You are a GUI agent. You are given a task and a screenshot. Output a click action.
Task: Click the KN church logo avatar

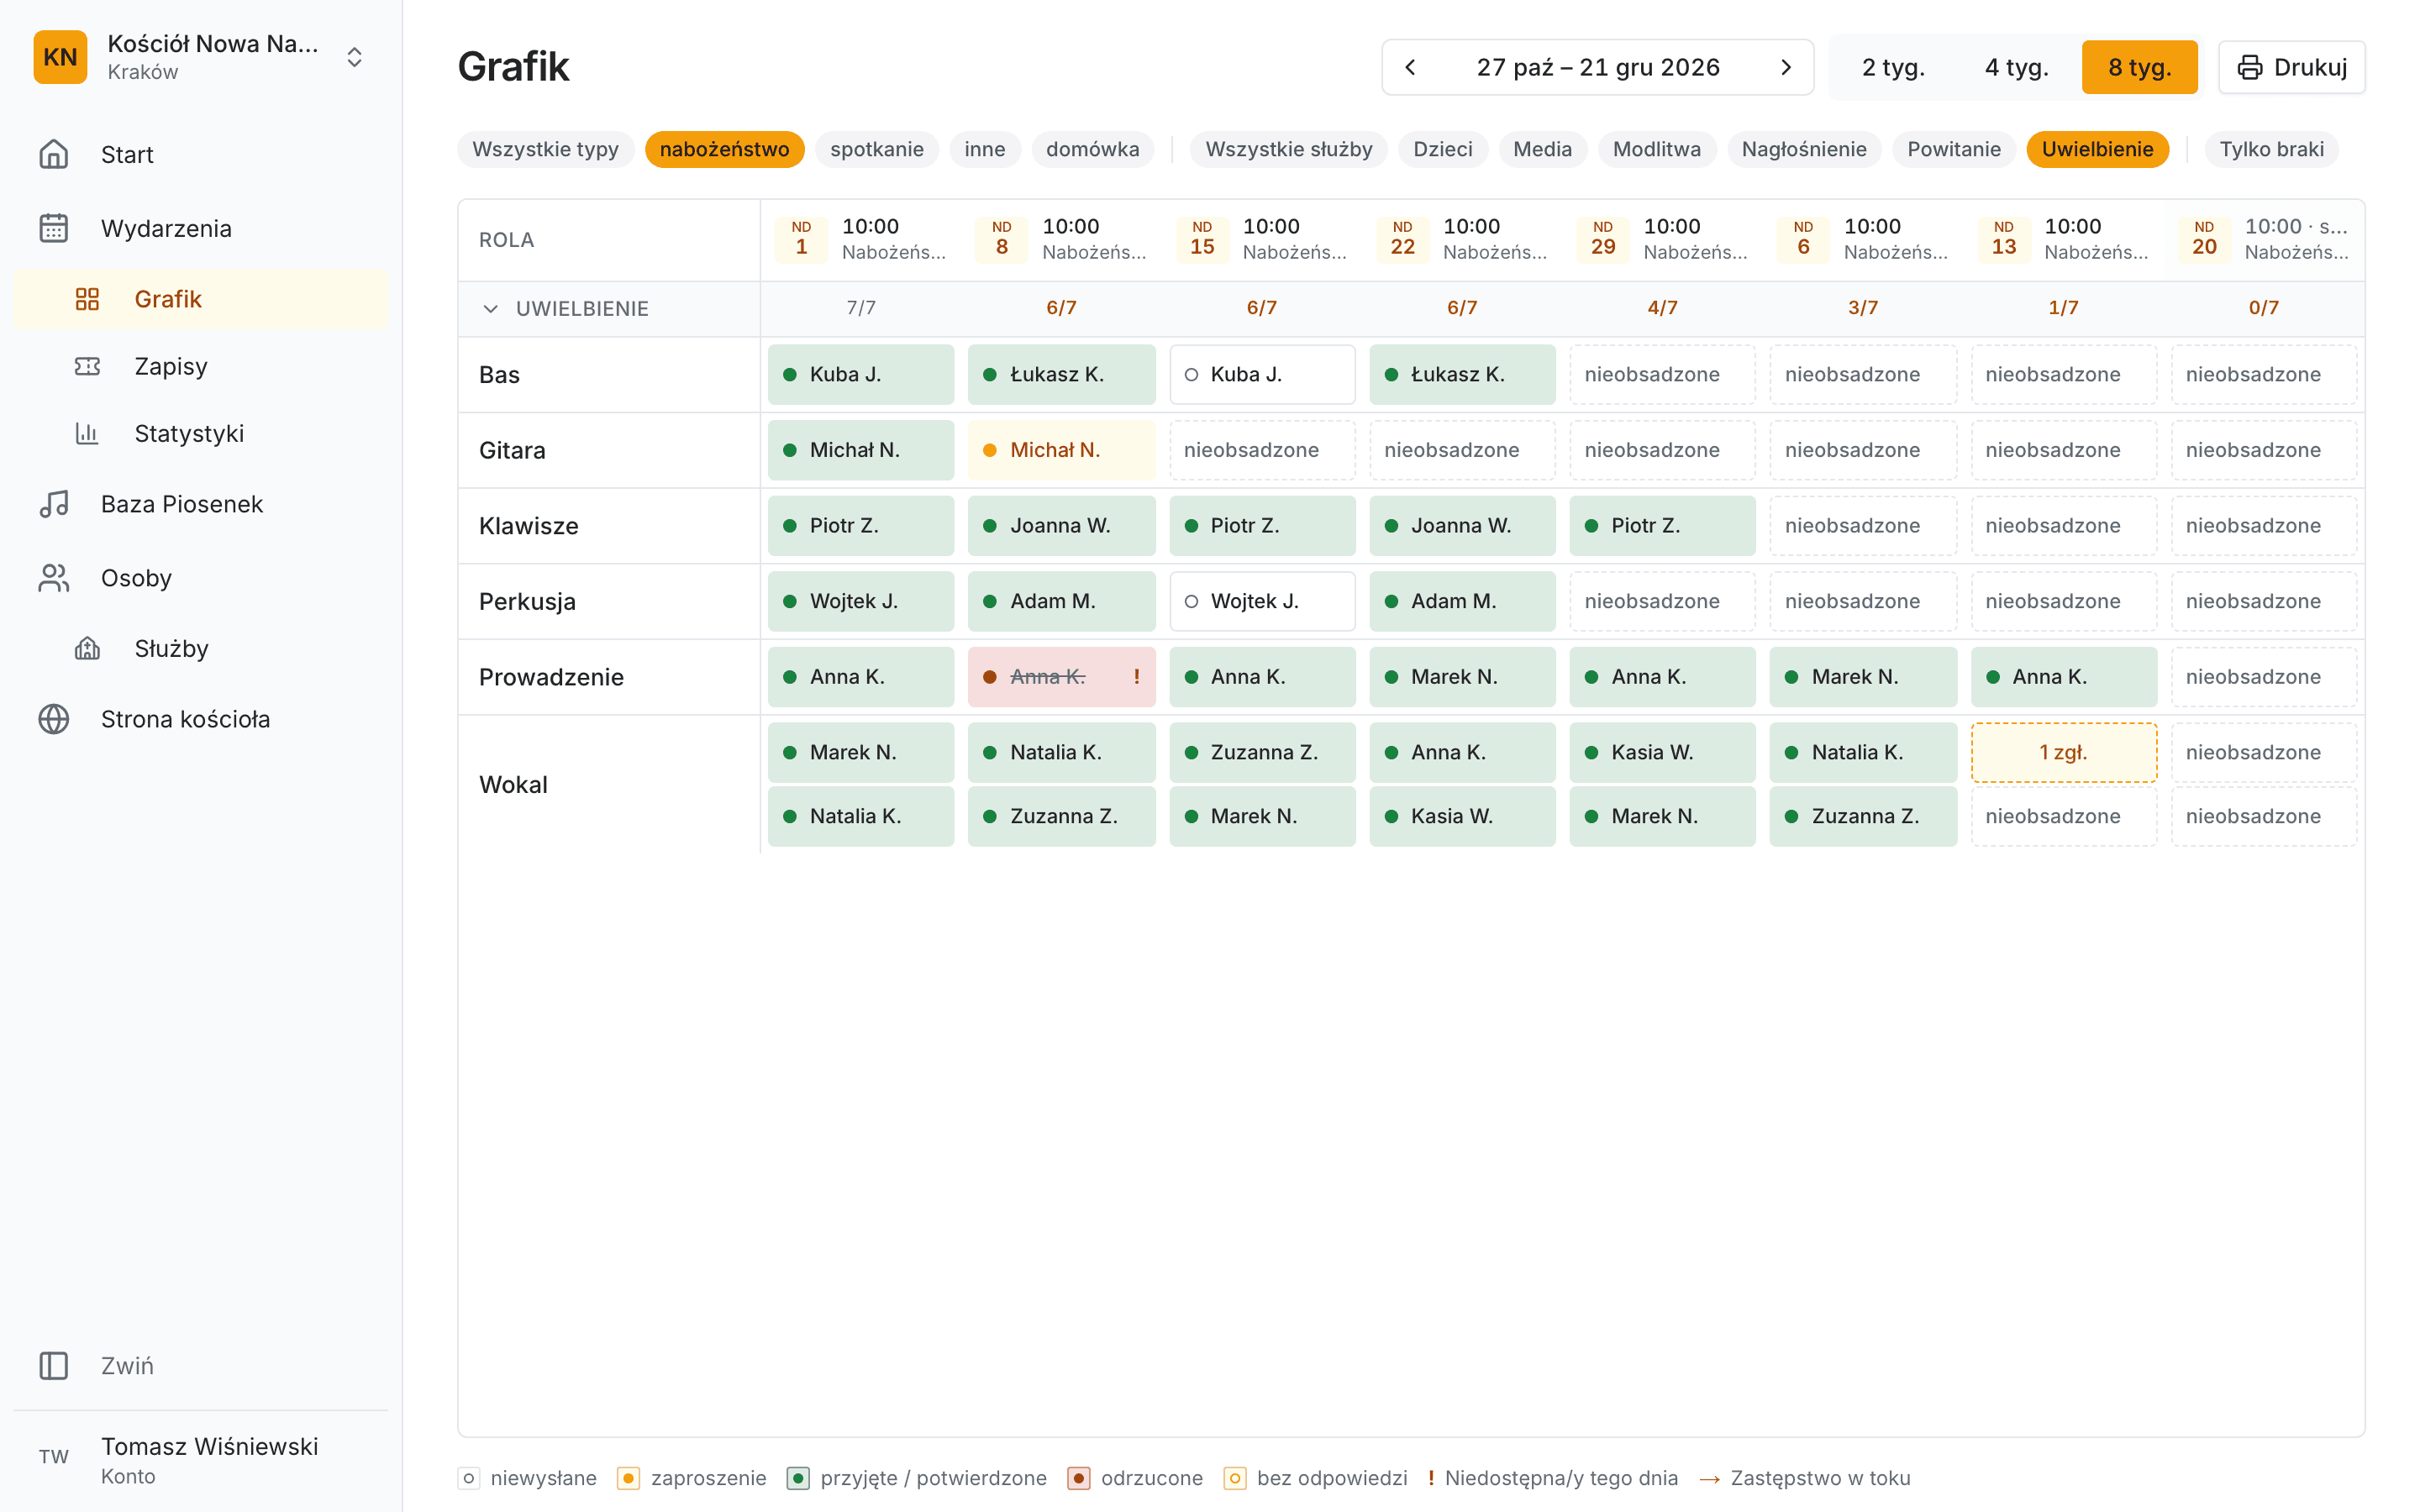click(x=60, y=57)
